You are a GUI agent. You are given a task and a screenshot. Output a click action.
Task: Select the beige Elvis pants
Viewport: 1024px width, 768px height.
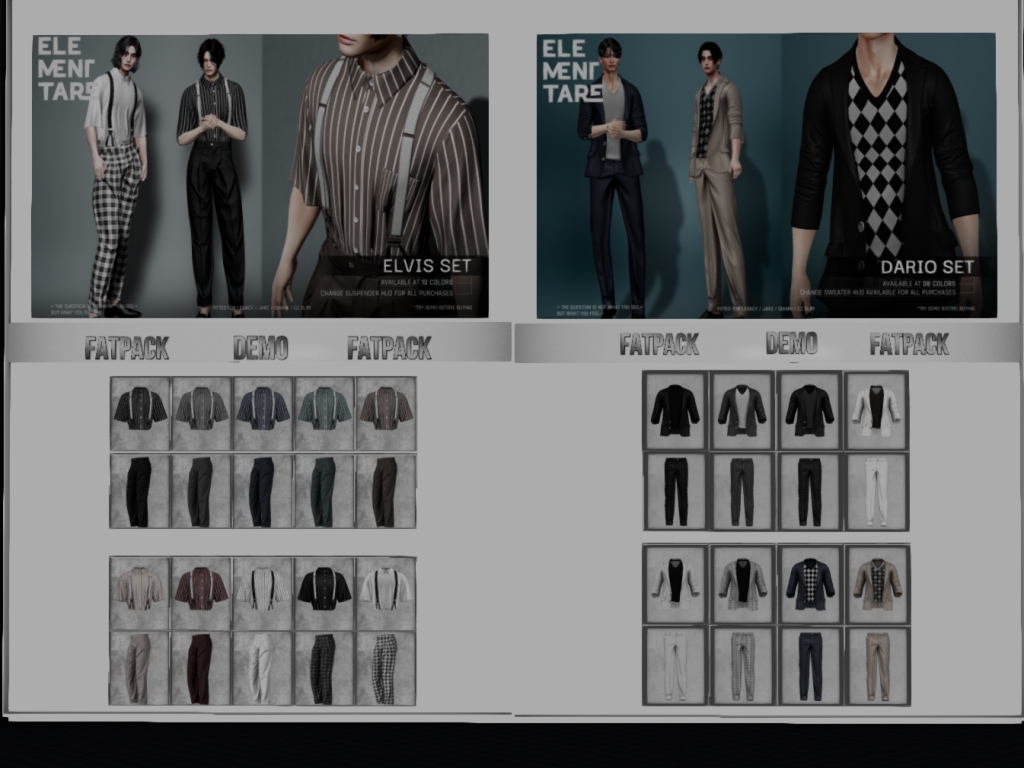tap(140, 669)
